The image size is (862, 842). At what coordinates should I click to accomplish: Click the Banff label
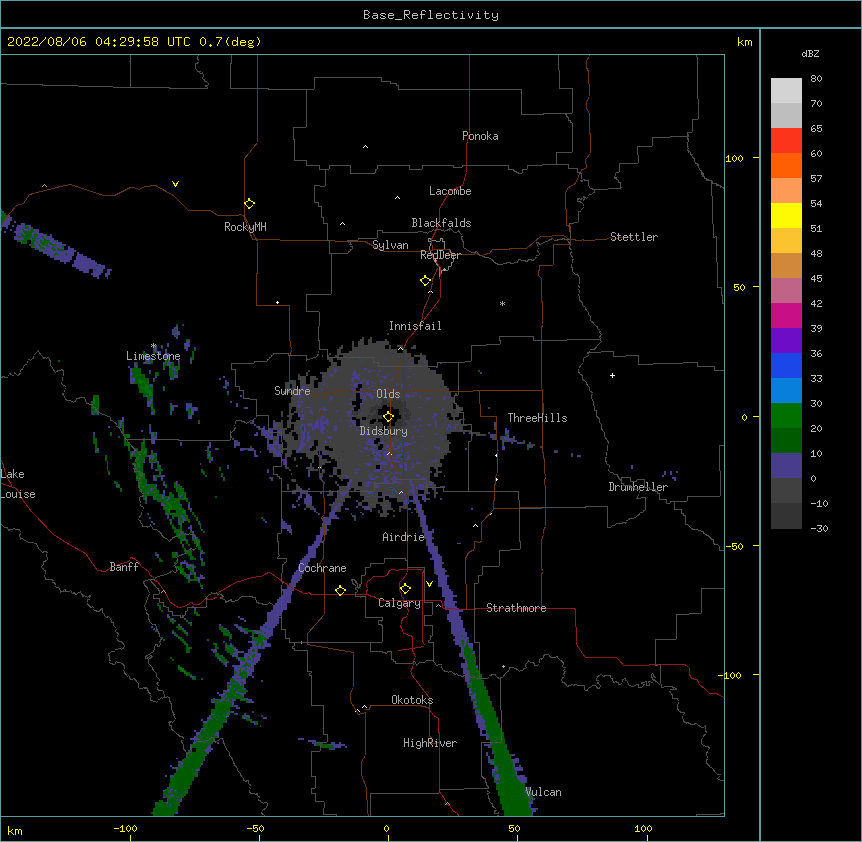[x=124, y=567]
